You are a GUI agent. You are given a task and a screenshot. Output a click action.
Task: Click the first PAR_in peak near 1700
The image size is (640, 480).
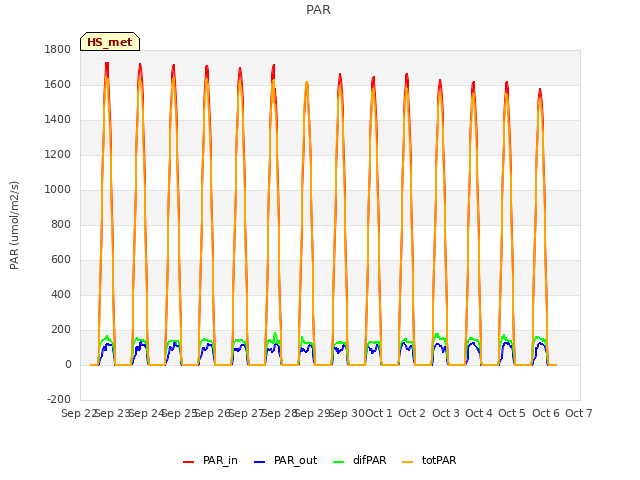point(107,65)
